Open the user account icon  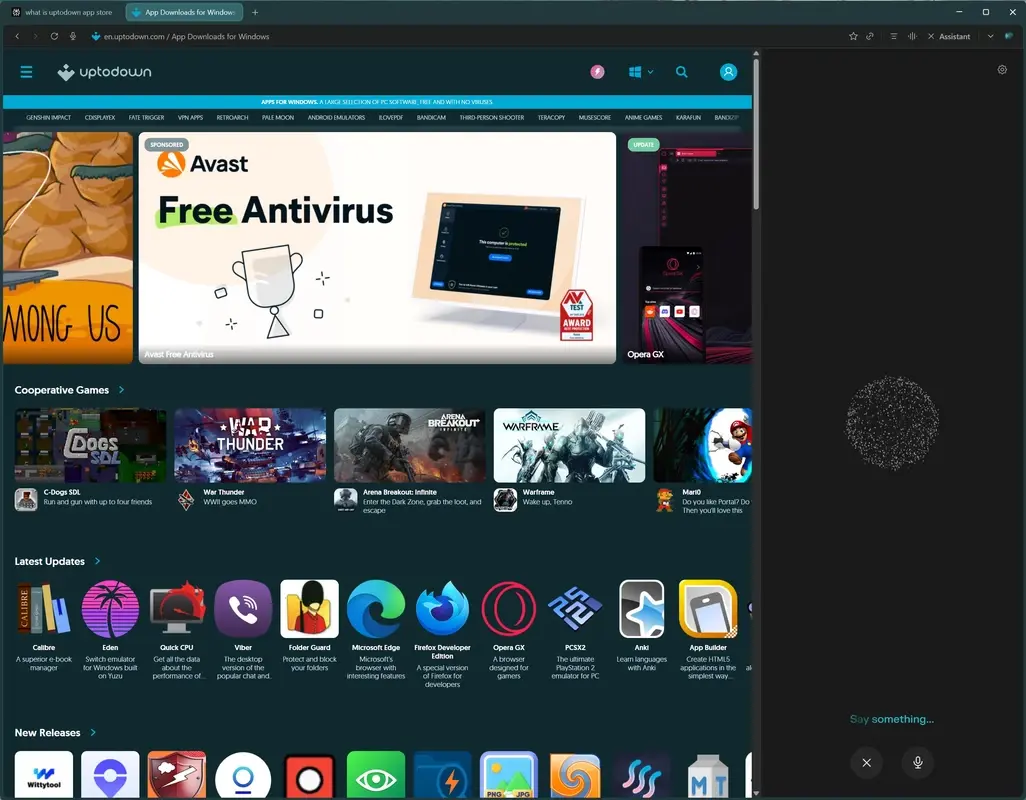pos(728,72)
